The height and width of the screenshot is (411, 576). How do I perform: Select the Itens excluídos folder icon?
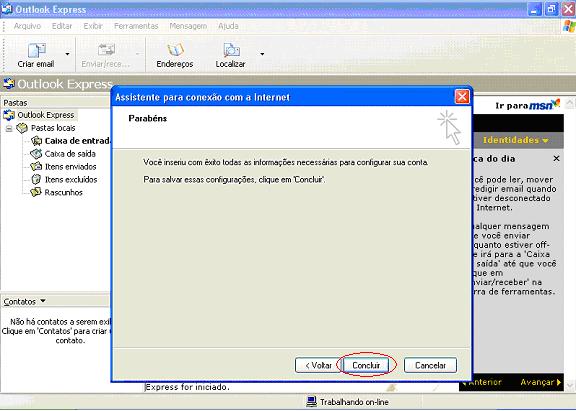pos(36,179)
